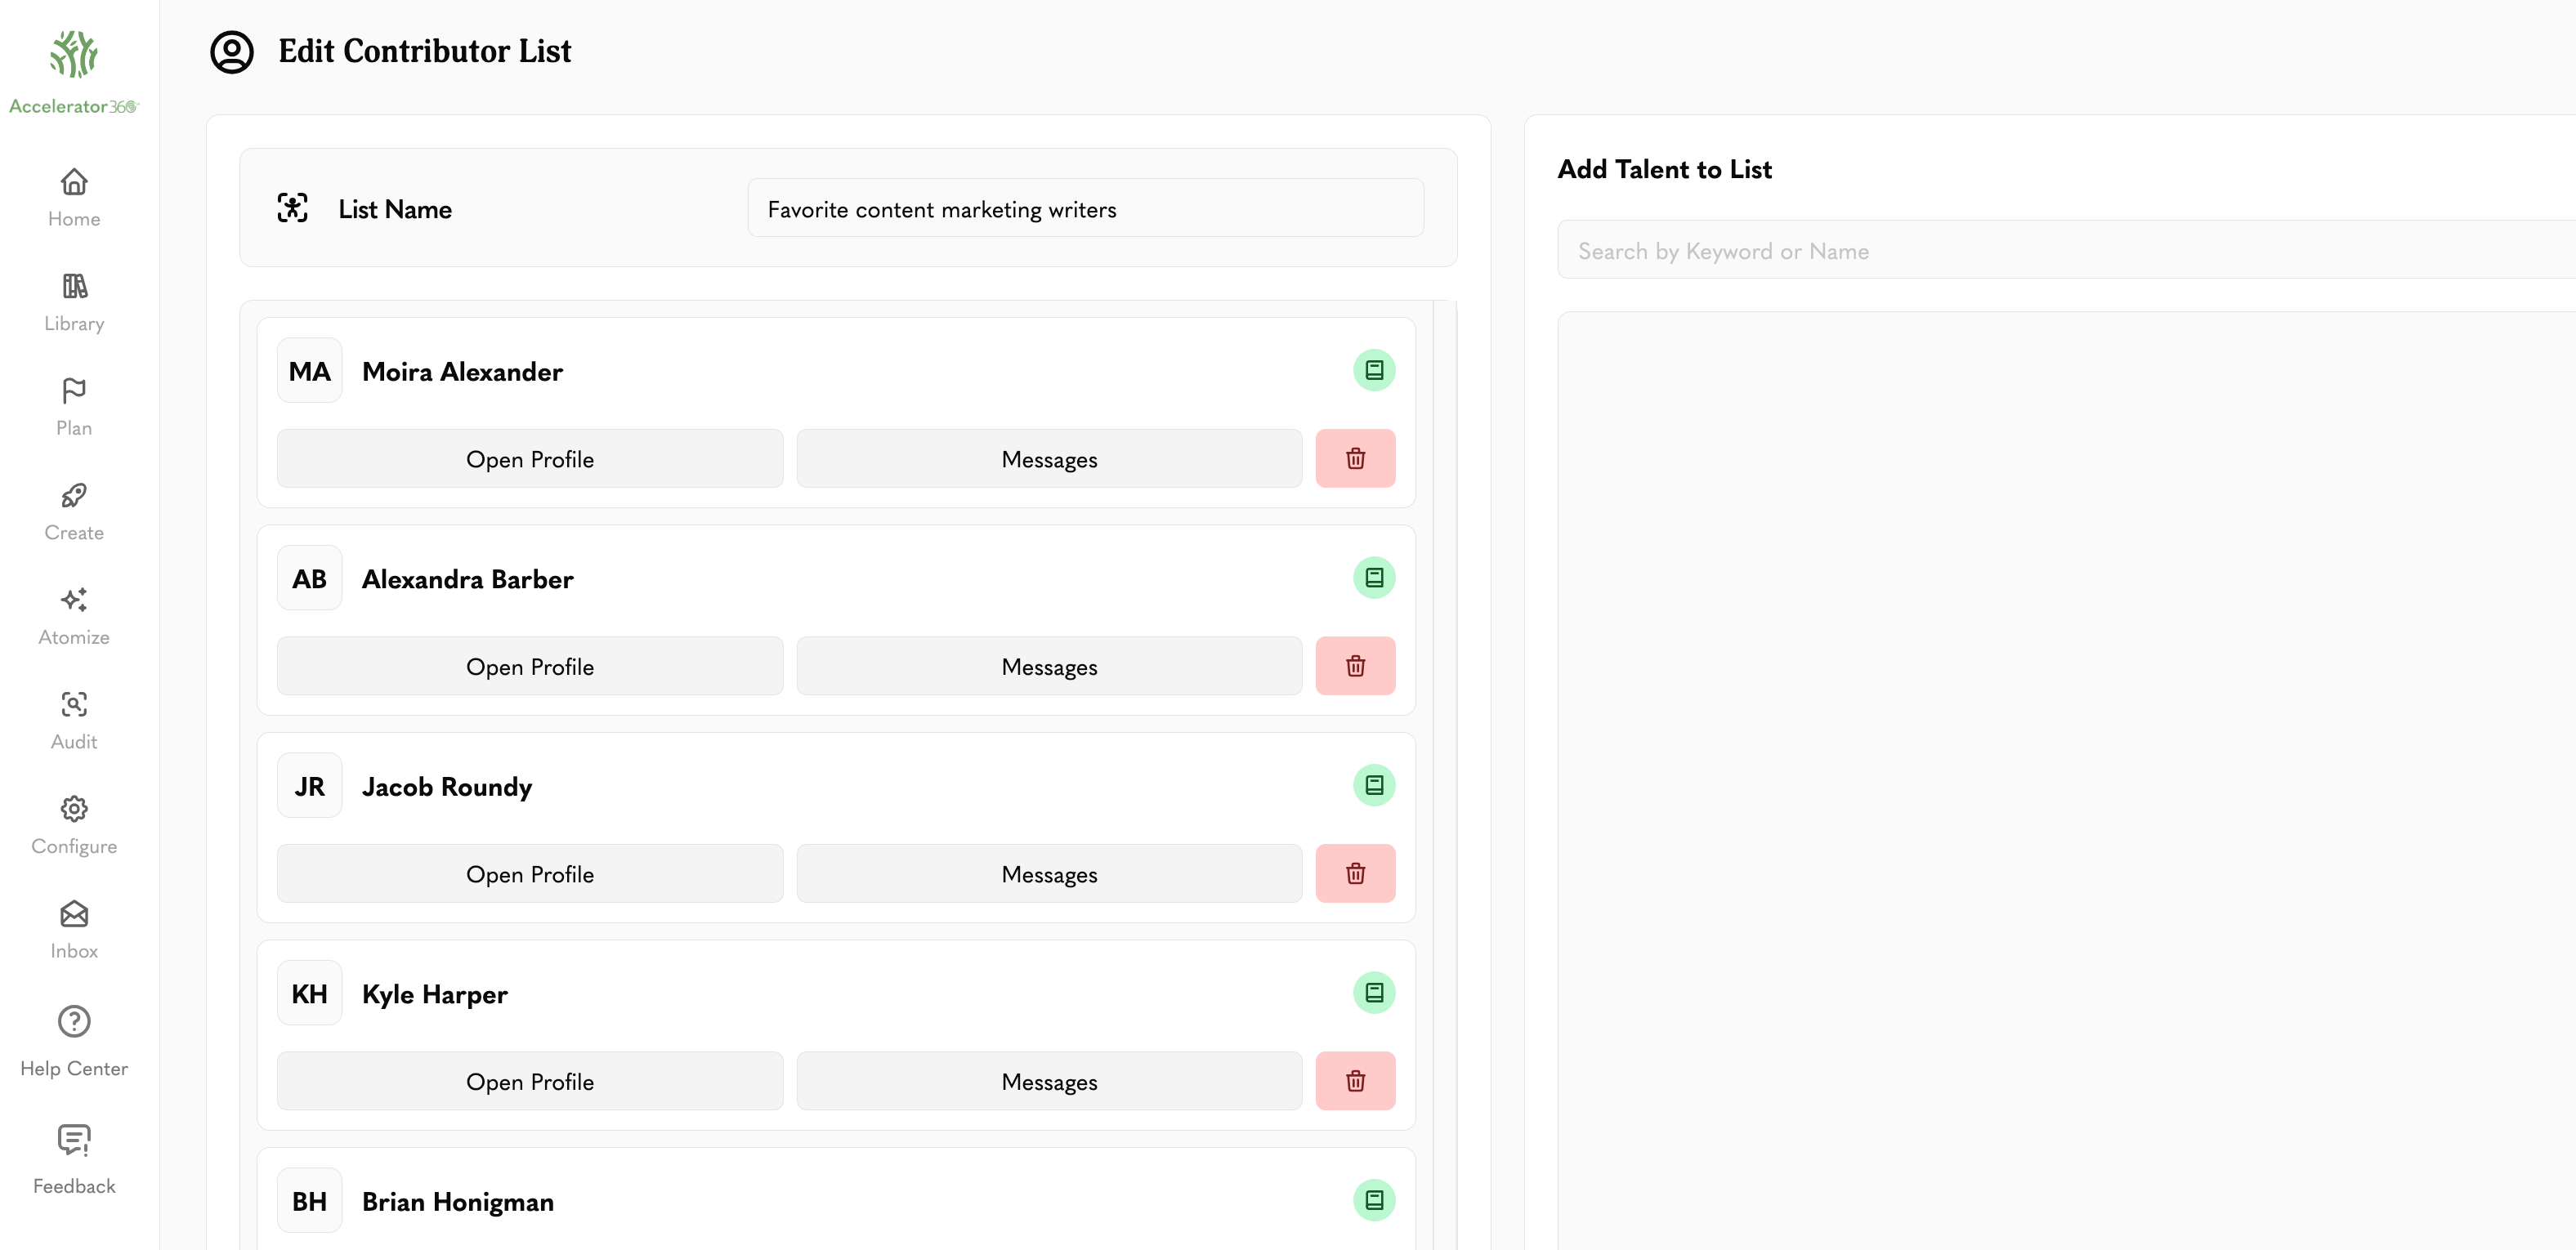Click the name Kyle Harper
2576x1250 pixels.
[x=434, y=994]
